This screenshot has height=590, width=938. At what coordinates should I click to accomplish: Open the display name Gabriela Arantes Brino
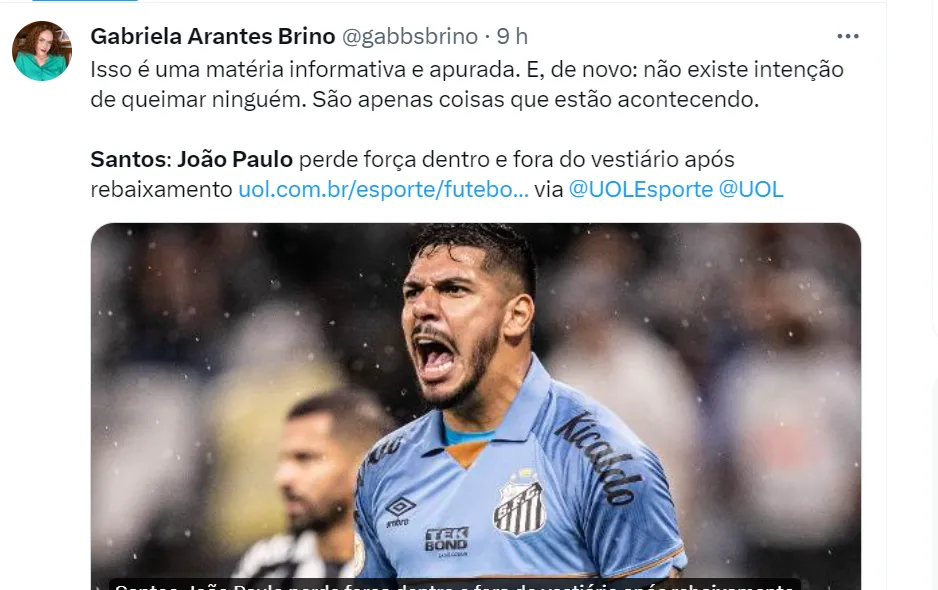click(x=213, y=37)
